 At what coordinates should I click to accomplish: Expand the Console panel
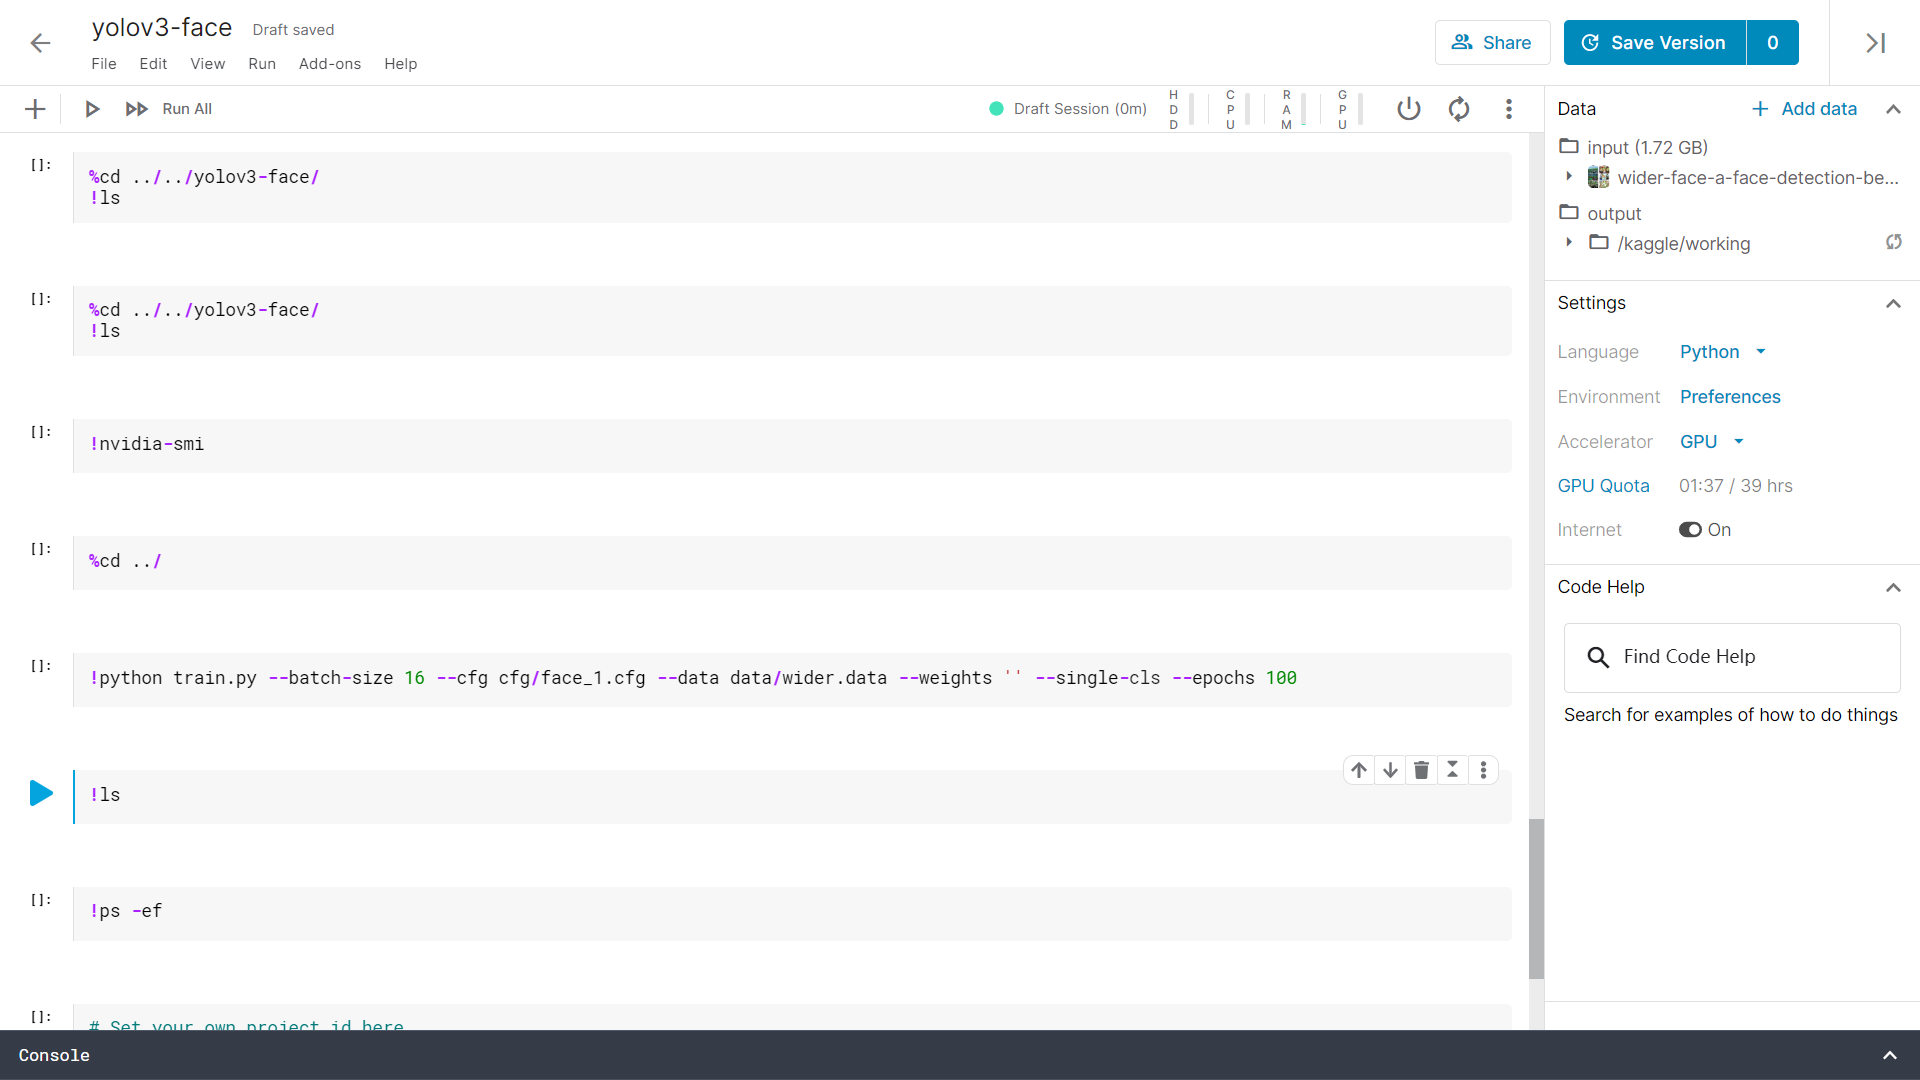pos(1890,1055)
